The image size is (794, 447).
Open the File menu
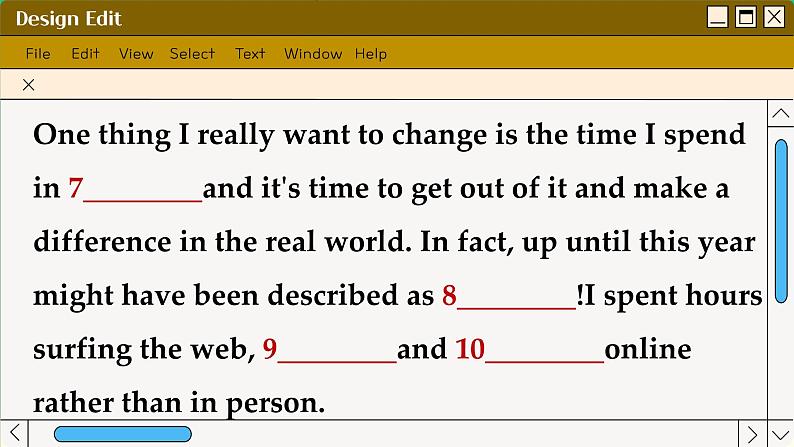(38, 54)
